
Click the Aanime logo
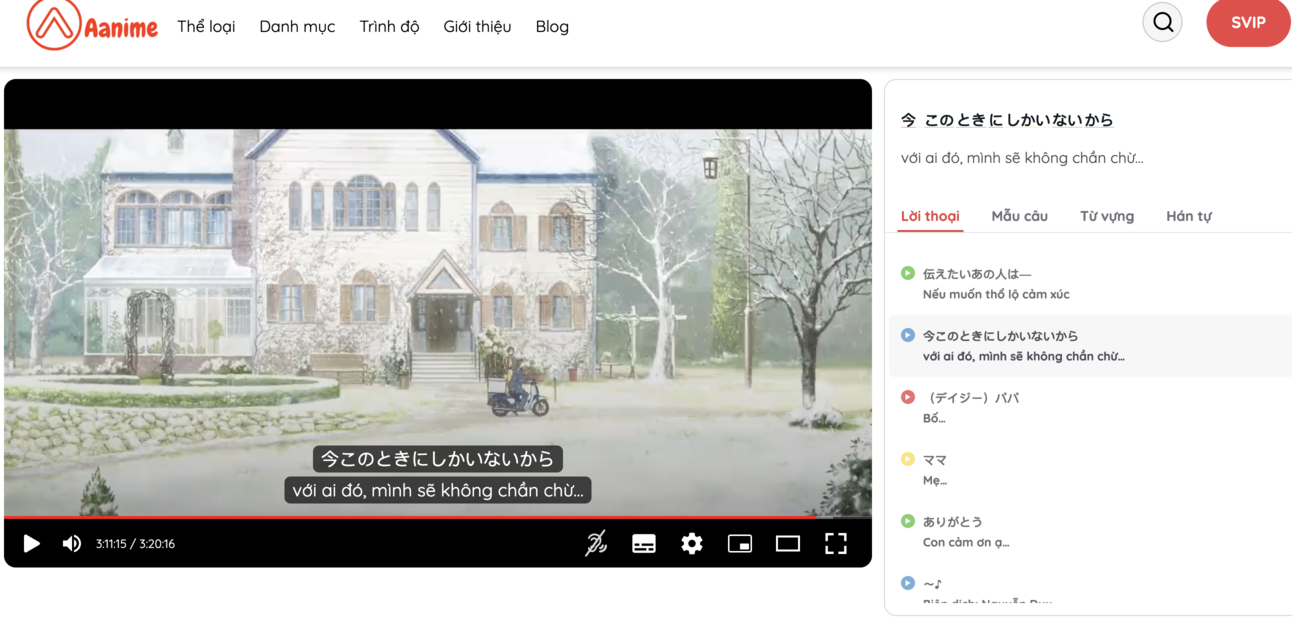(x=91, y=25)
